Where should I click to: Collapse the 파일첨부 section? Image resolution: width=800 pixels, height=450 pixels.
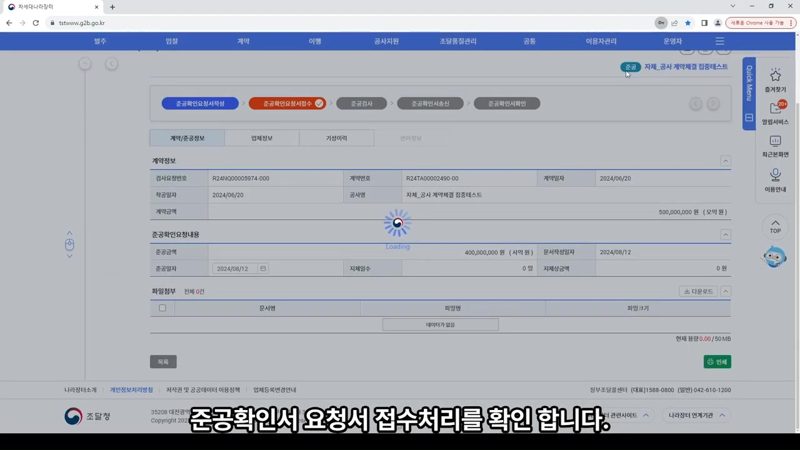tap(725, 291)
